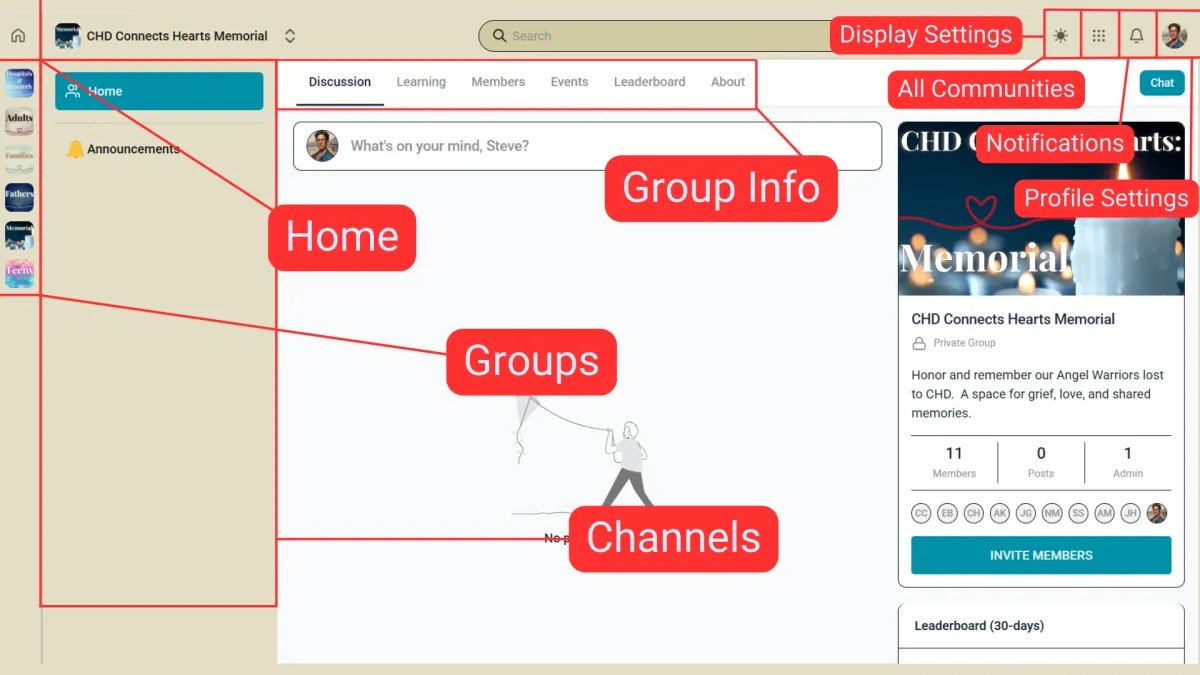Click the search magnifier icon
Screen dimensions: 1200x675
pos(499,36)
